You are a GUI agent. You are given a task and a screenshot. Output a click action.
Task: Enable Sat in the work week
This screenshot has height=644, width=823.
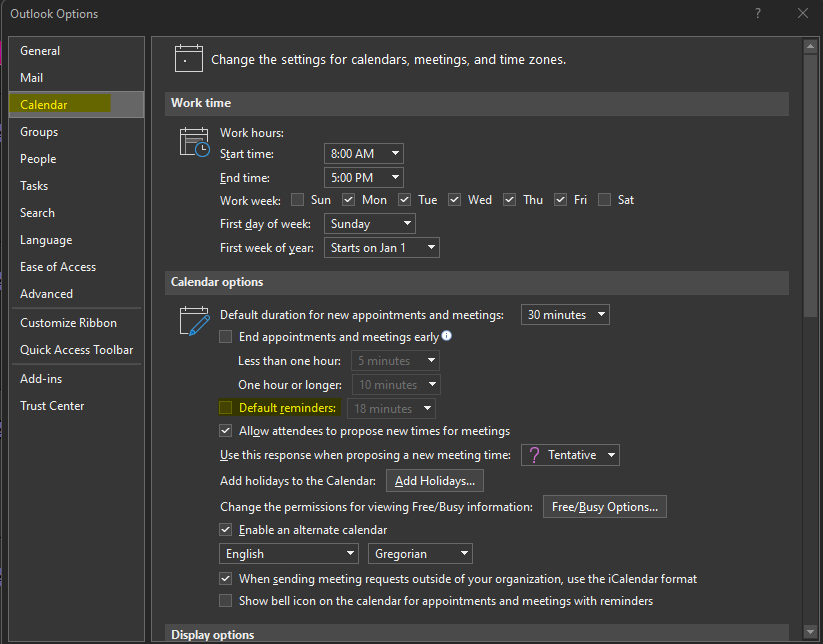point(605,199)
